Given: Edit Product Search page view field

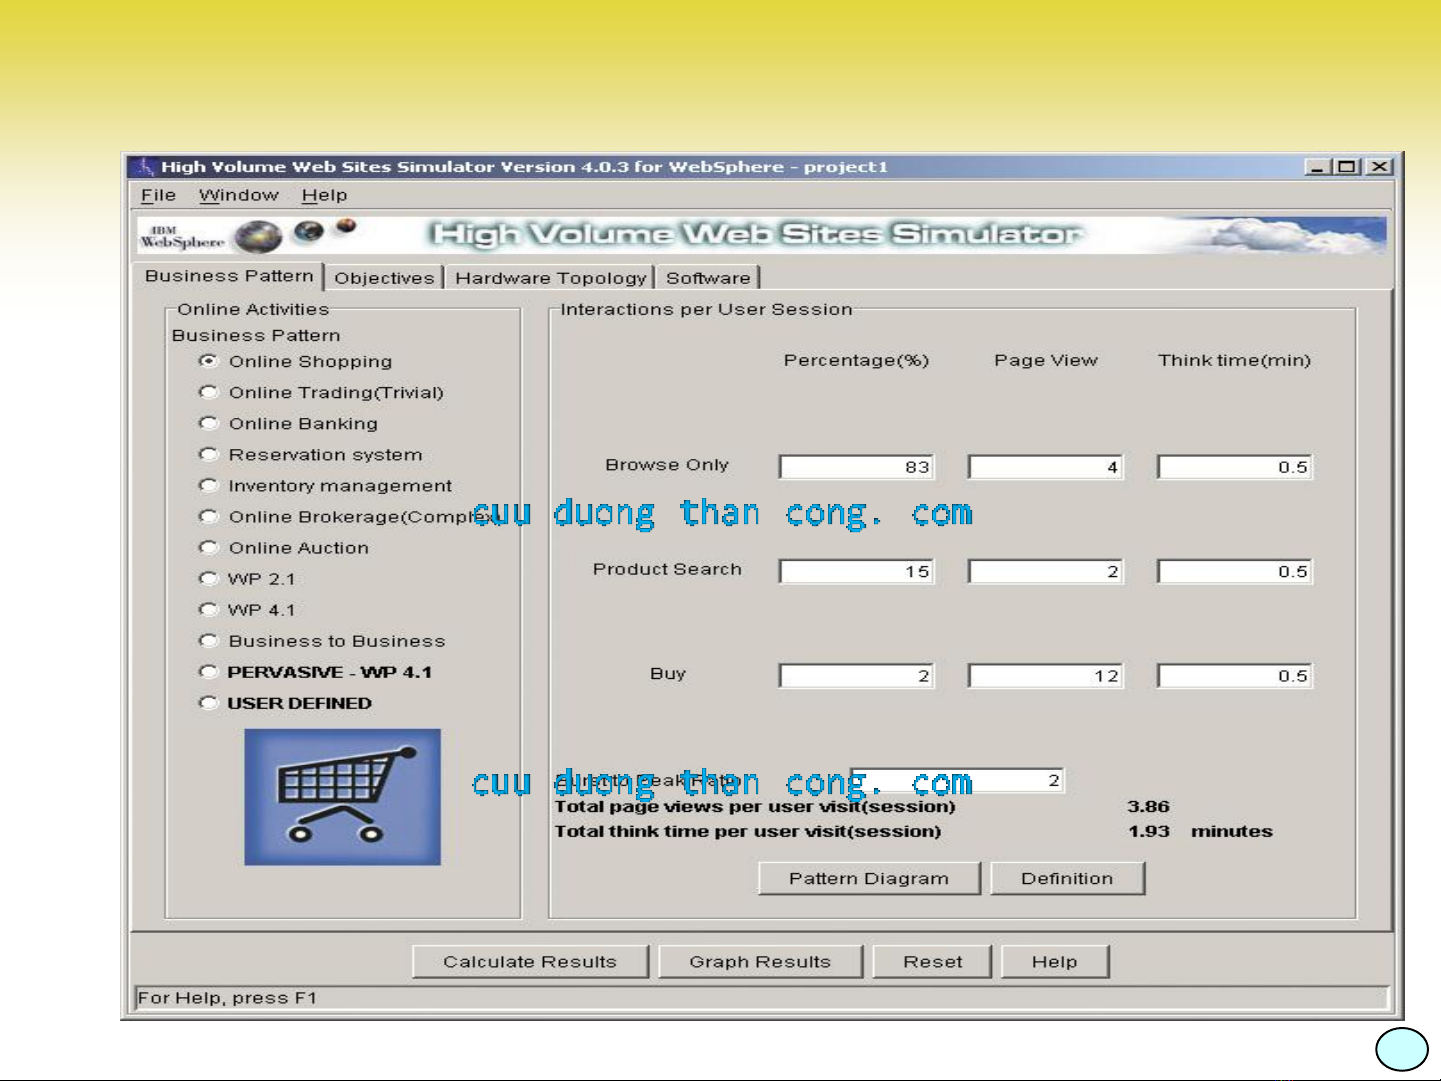Looking at the screenshot, I should (x=1046, y=572).
